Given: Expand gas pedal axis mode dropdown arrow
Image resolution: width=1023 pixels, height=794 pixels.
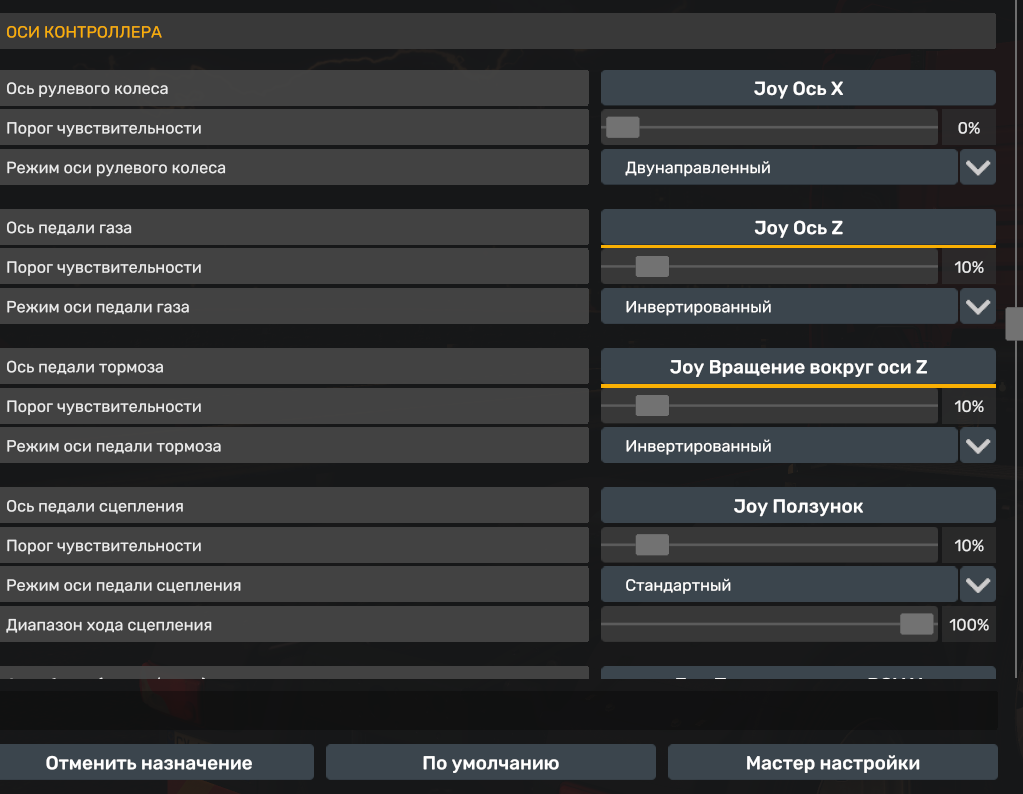Looking at the screenshot, I should [977, 307].
